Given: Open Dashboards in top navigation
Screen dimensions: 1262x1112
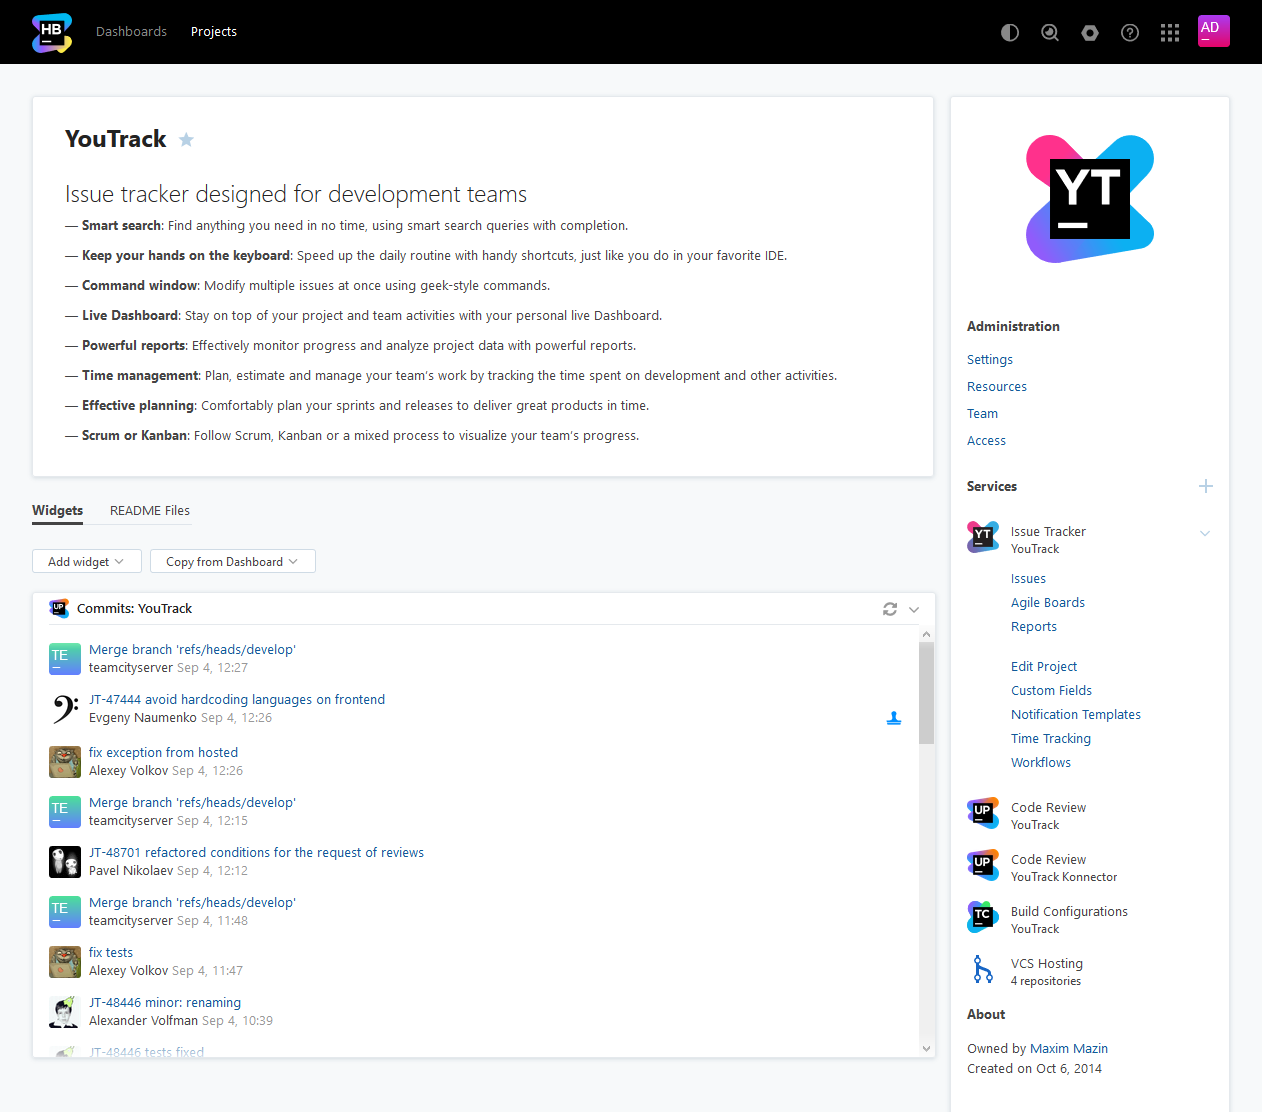Looking at the screenshot, I should tap(131, 32).
